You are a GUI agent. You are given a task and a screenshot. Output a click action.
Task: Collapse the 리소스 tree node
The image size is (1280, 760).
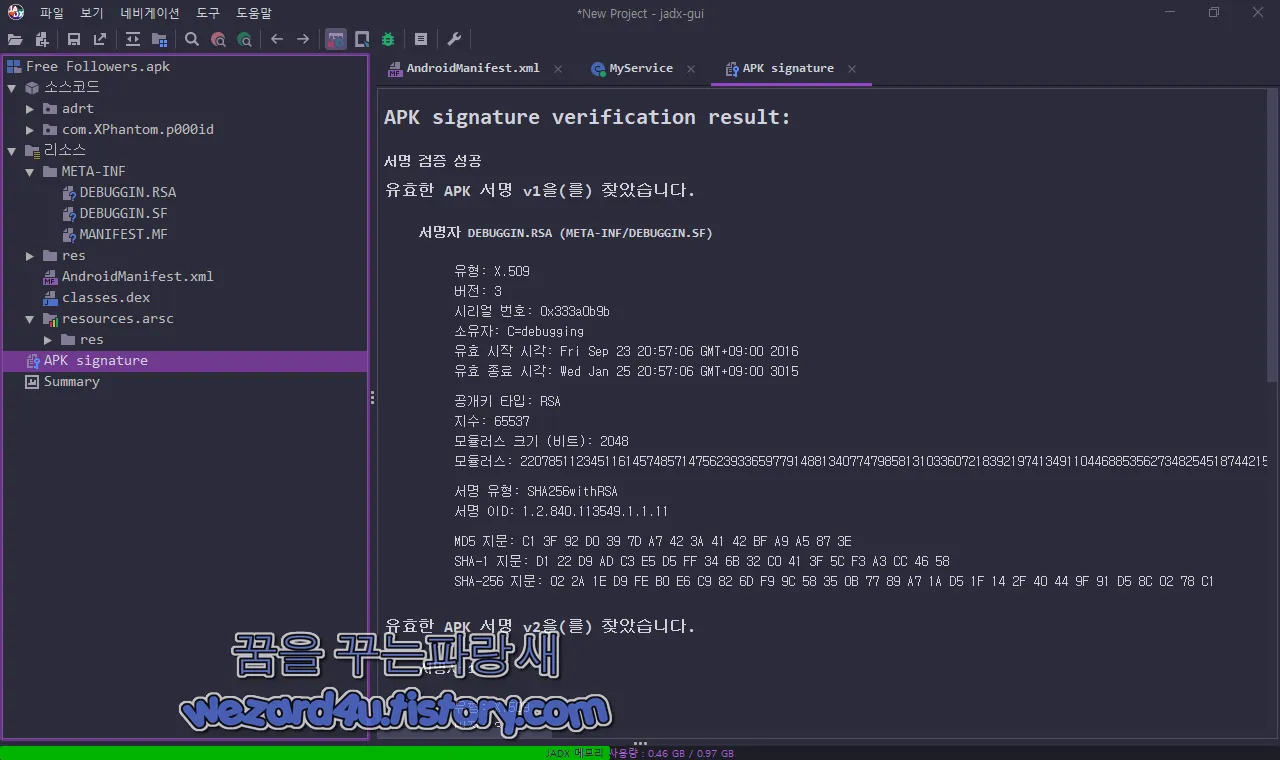click(x=12, y=151)
